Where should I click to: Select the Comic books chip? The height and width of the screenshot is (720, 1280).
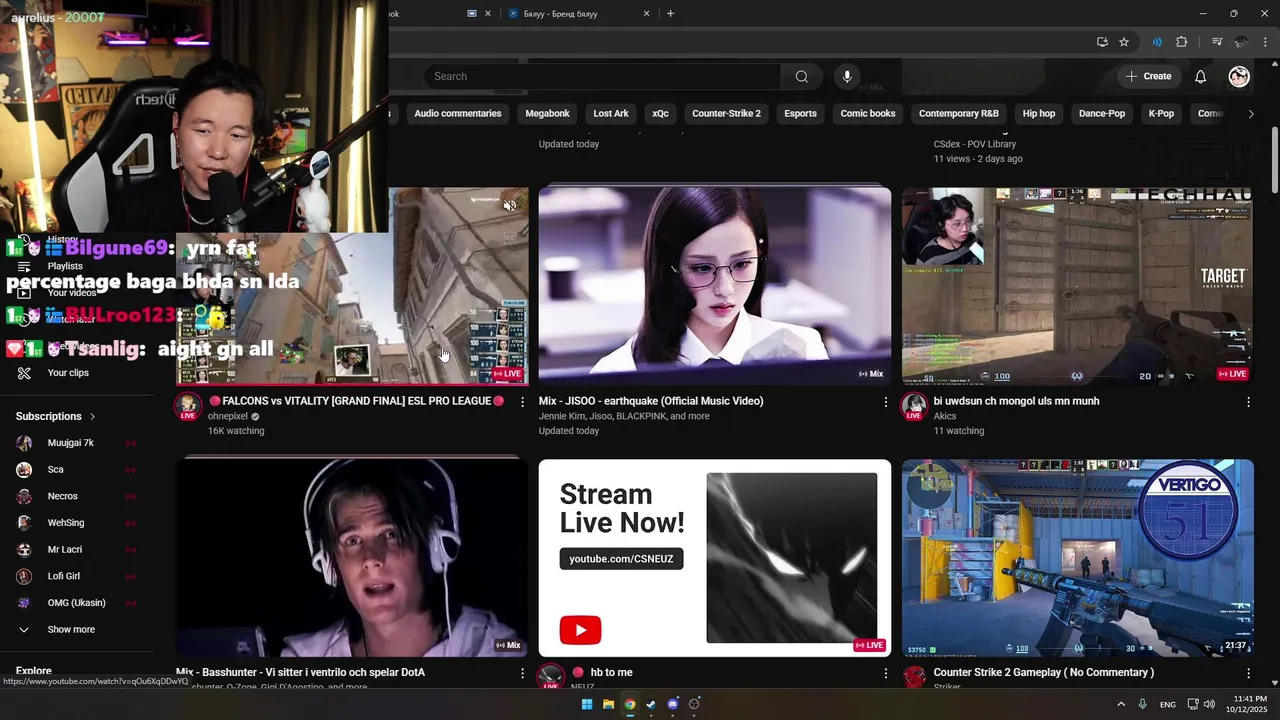(x=867, y=114)
